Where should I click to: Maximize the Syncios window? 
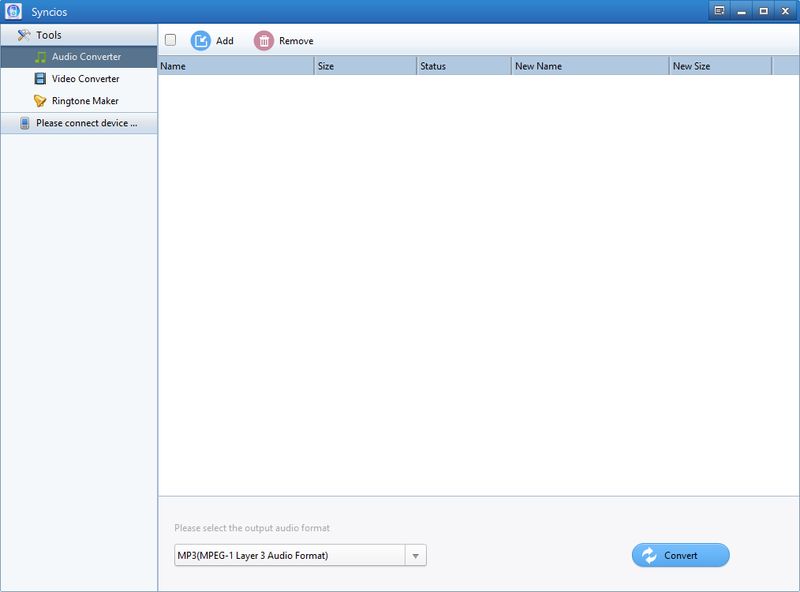763,11
